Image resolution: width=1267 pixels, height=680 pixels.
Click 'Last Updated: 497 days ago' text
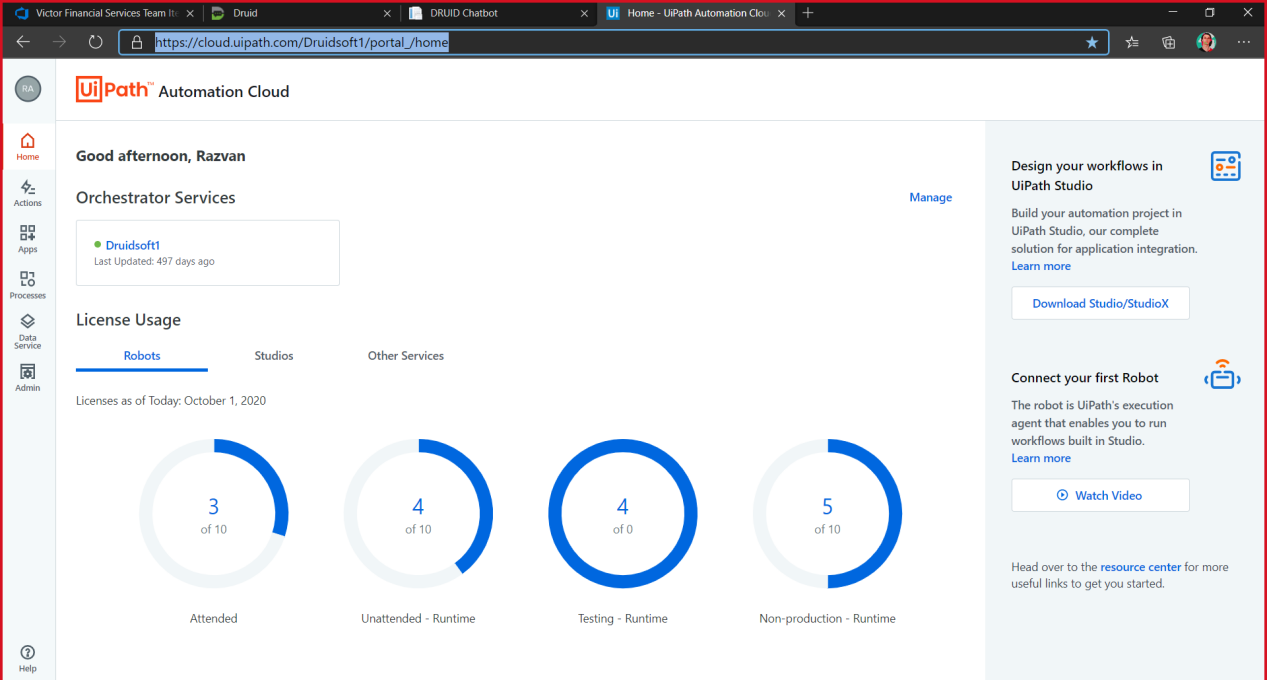click(x=154, y=261)
